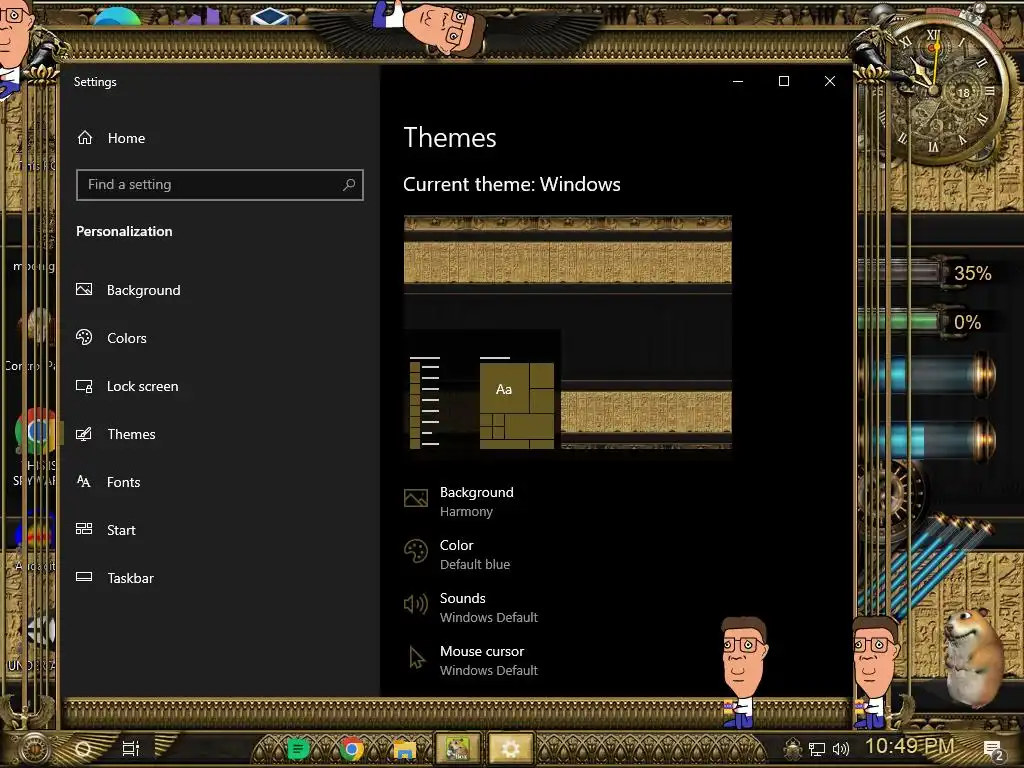Open green chat app on taskbar

click(298, 749)
